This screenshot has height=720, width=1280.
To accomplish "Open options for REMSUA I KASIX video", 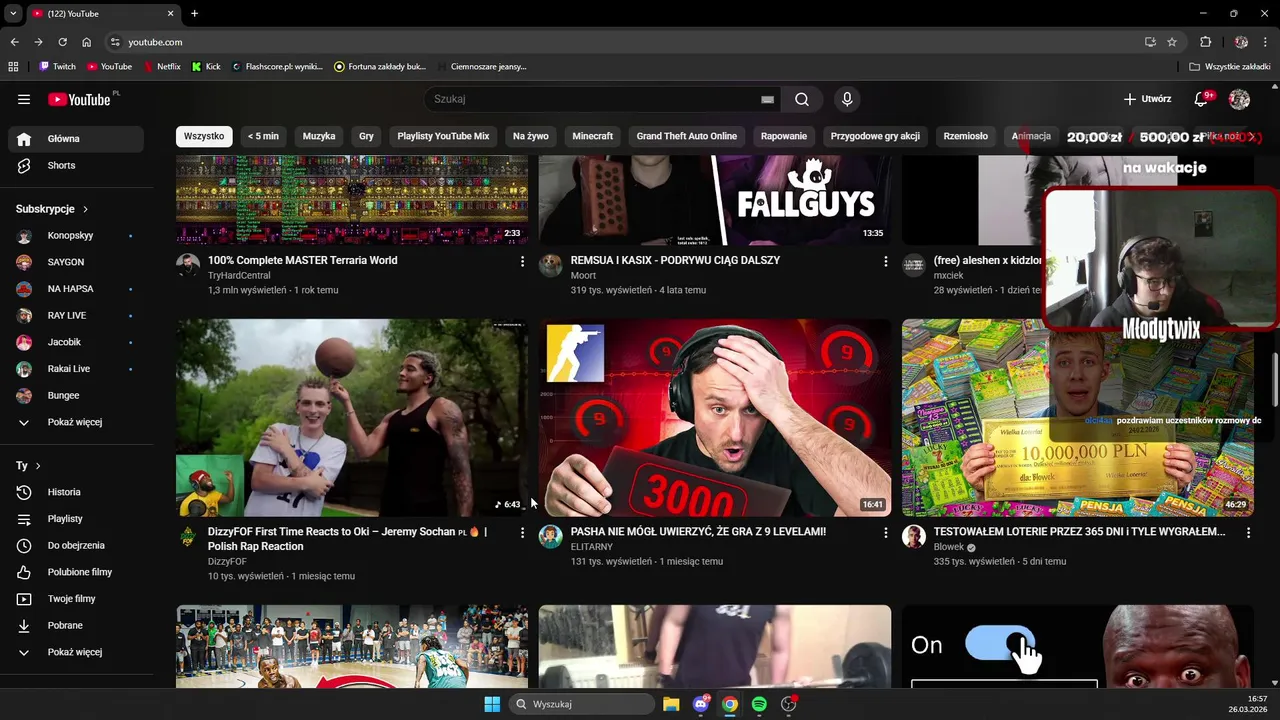I will 885,261.
